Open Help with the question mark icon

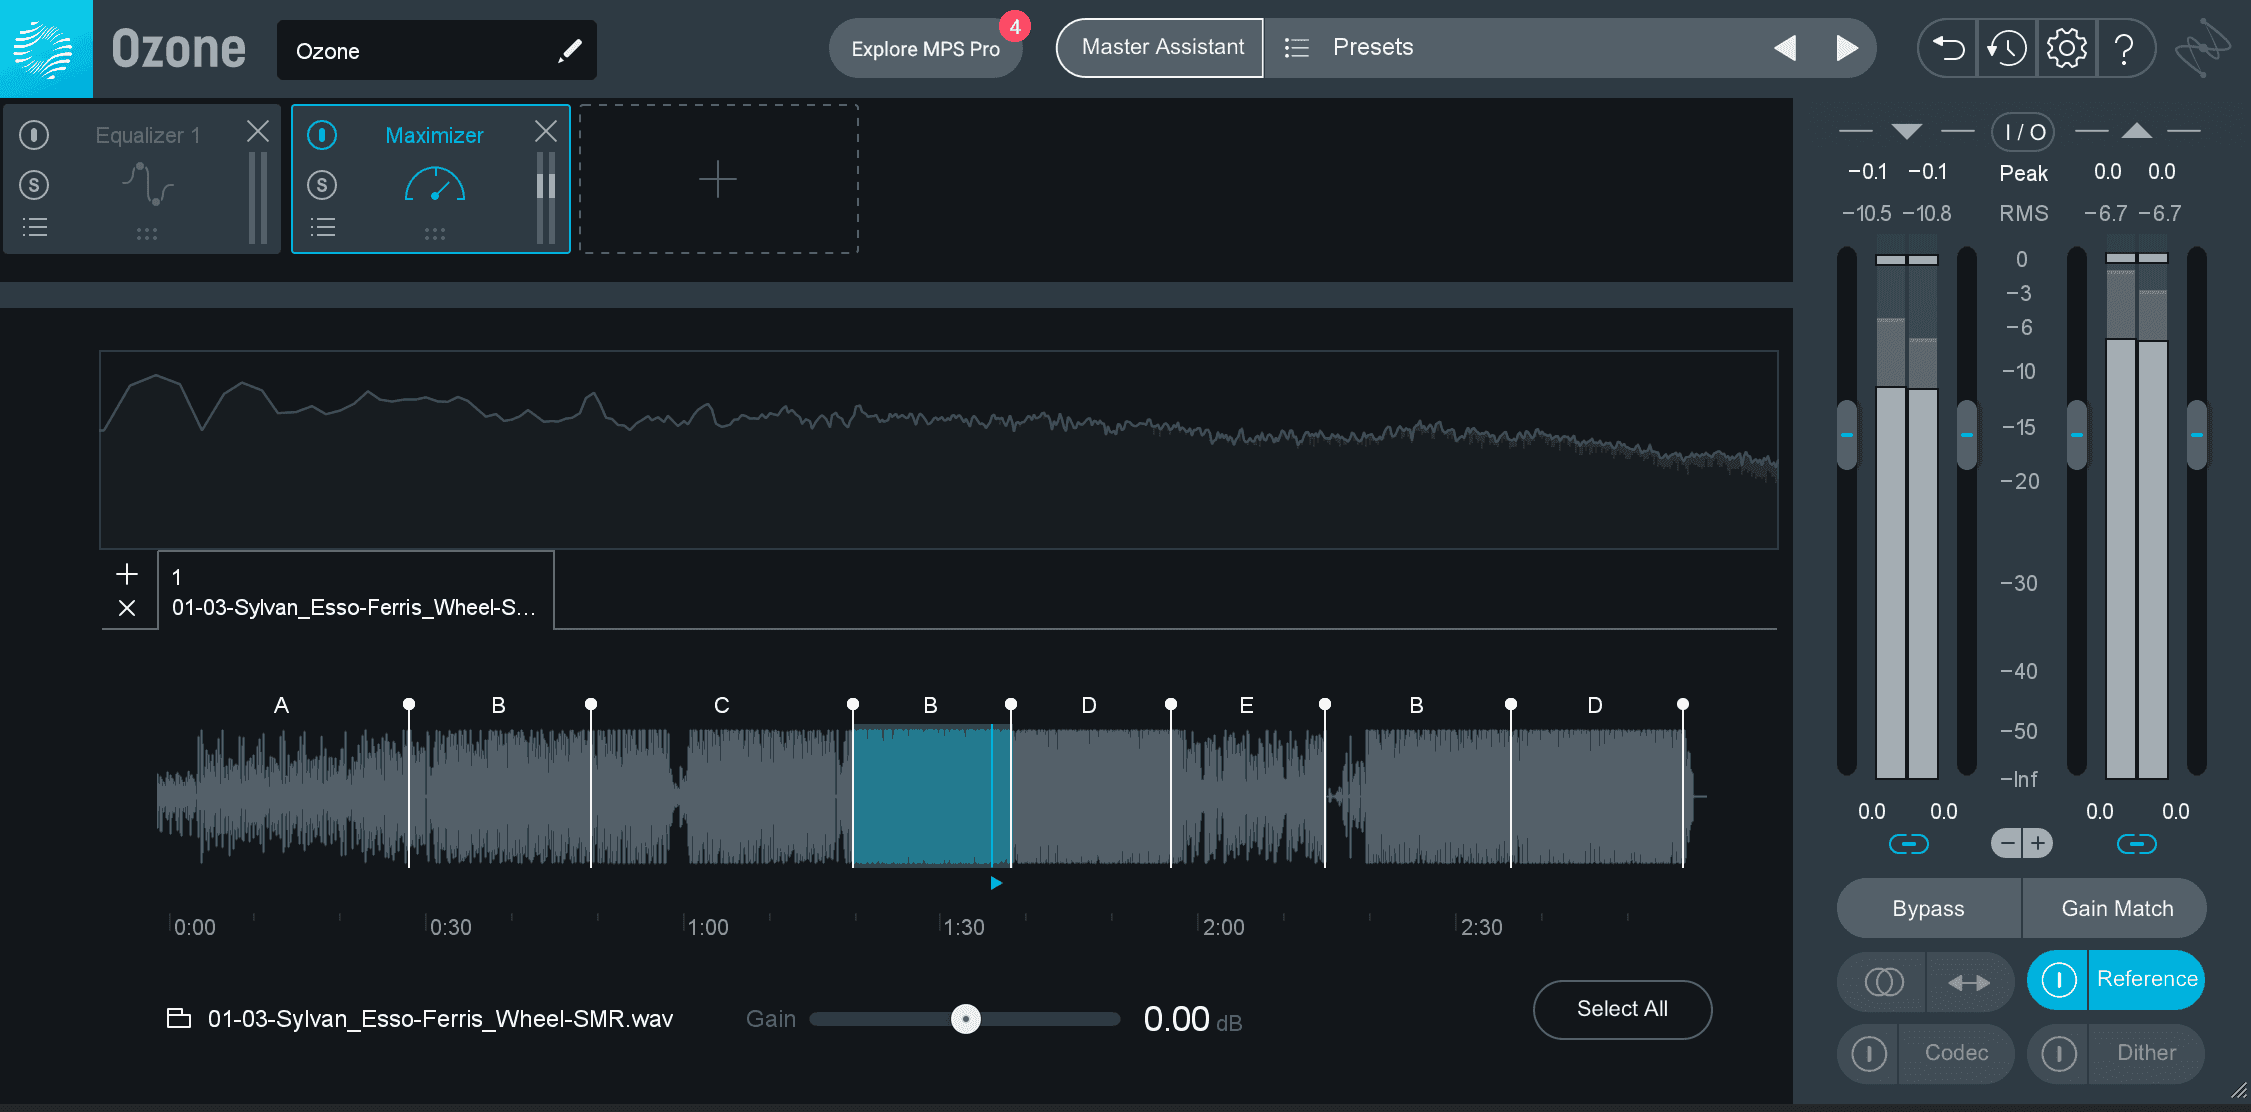2125,48
